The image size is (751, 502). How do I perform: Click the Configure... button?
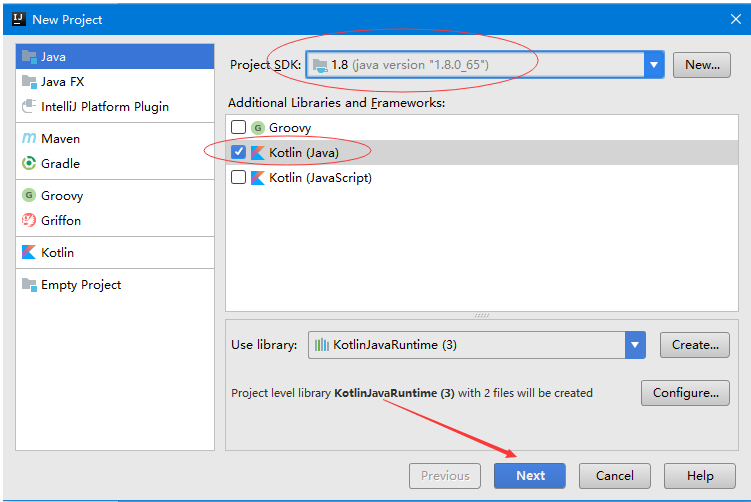click(x=685, y=393)
